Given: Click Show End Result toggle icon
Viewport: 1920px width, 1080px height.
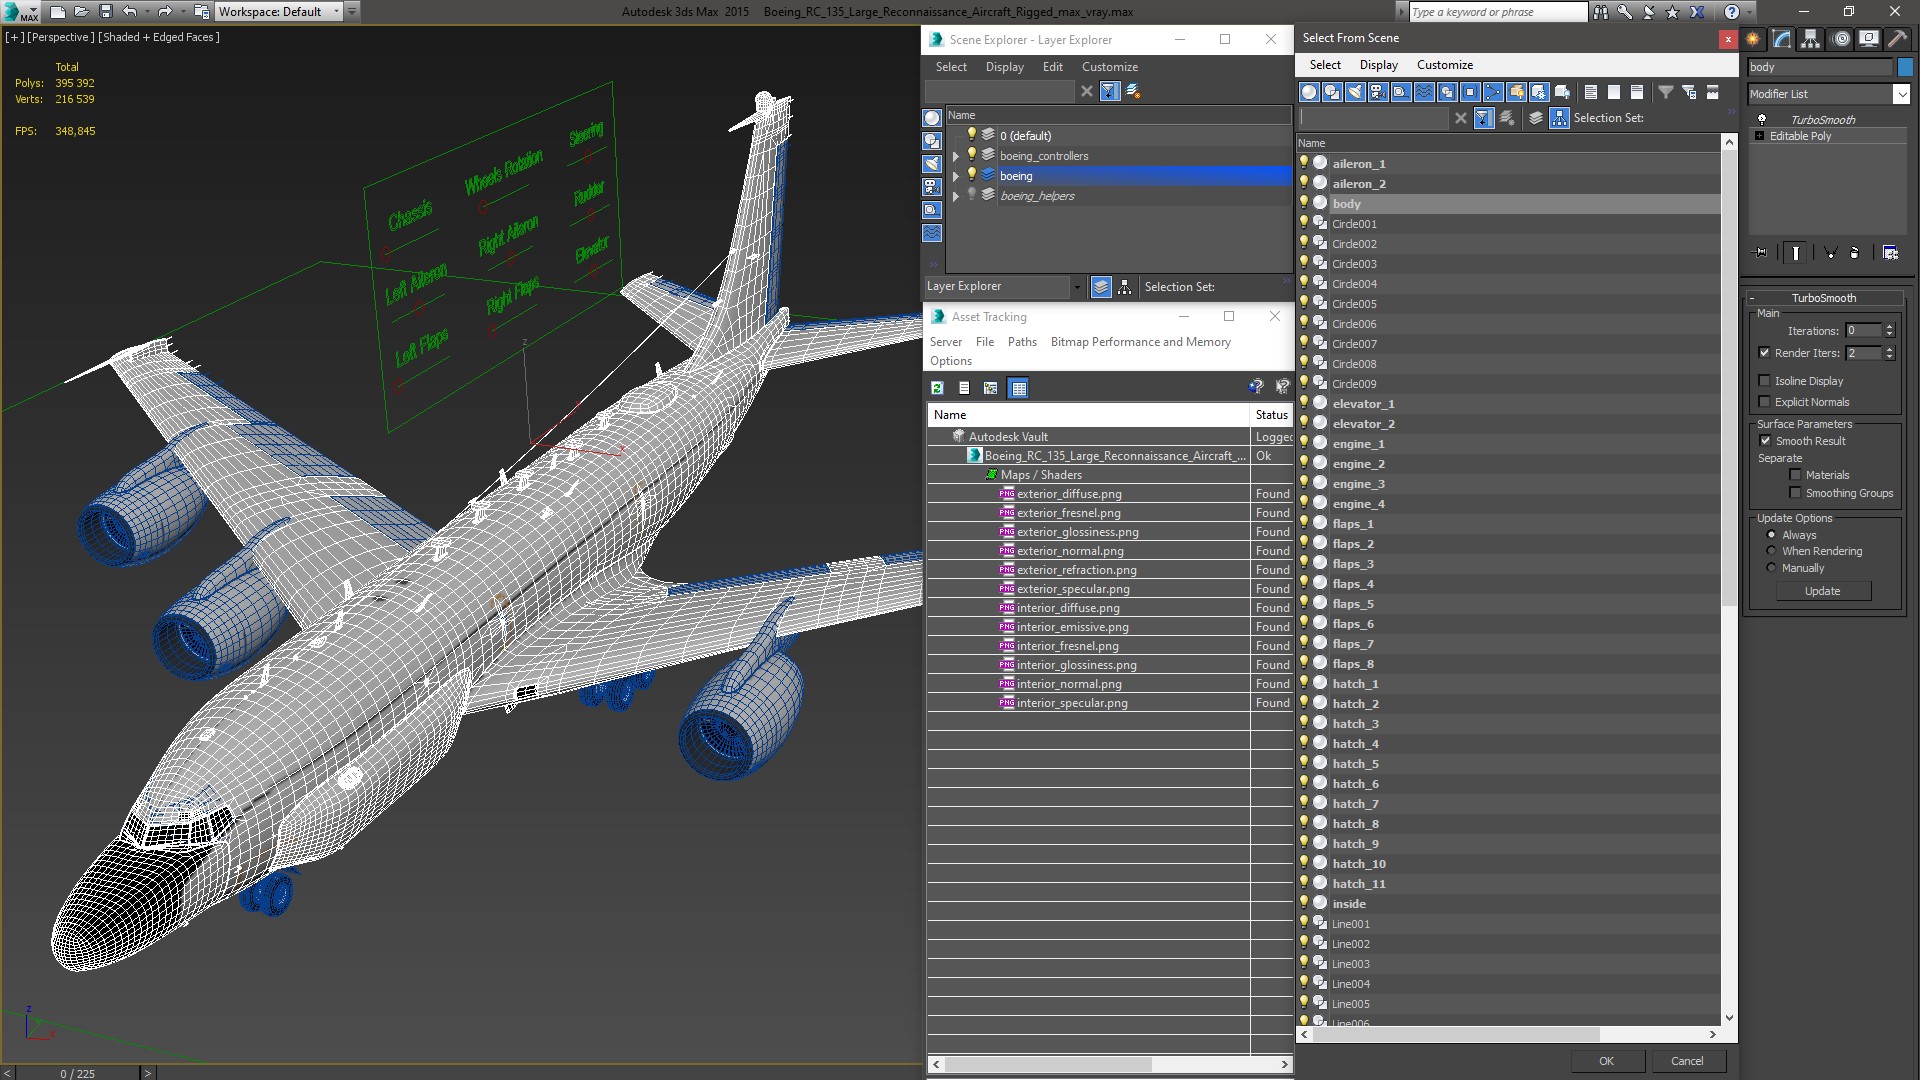Looking at the screenshot, I should pyautogui.click(x=1796, y=253).
